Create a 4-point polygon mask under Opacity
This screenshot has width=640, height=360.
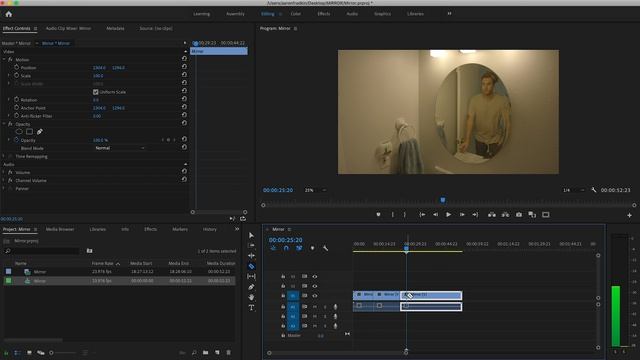tap(29, 131)
